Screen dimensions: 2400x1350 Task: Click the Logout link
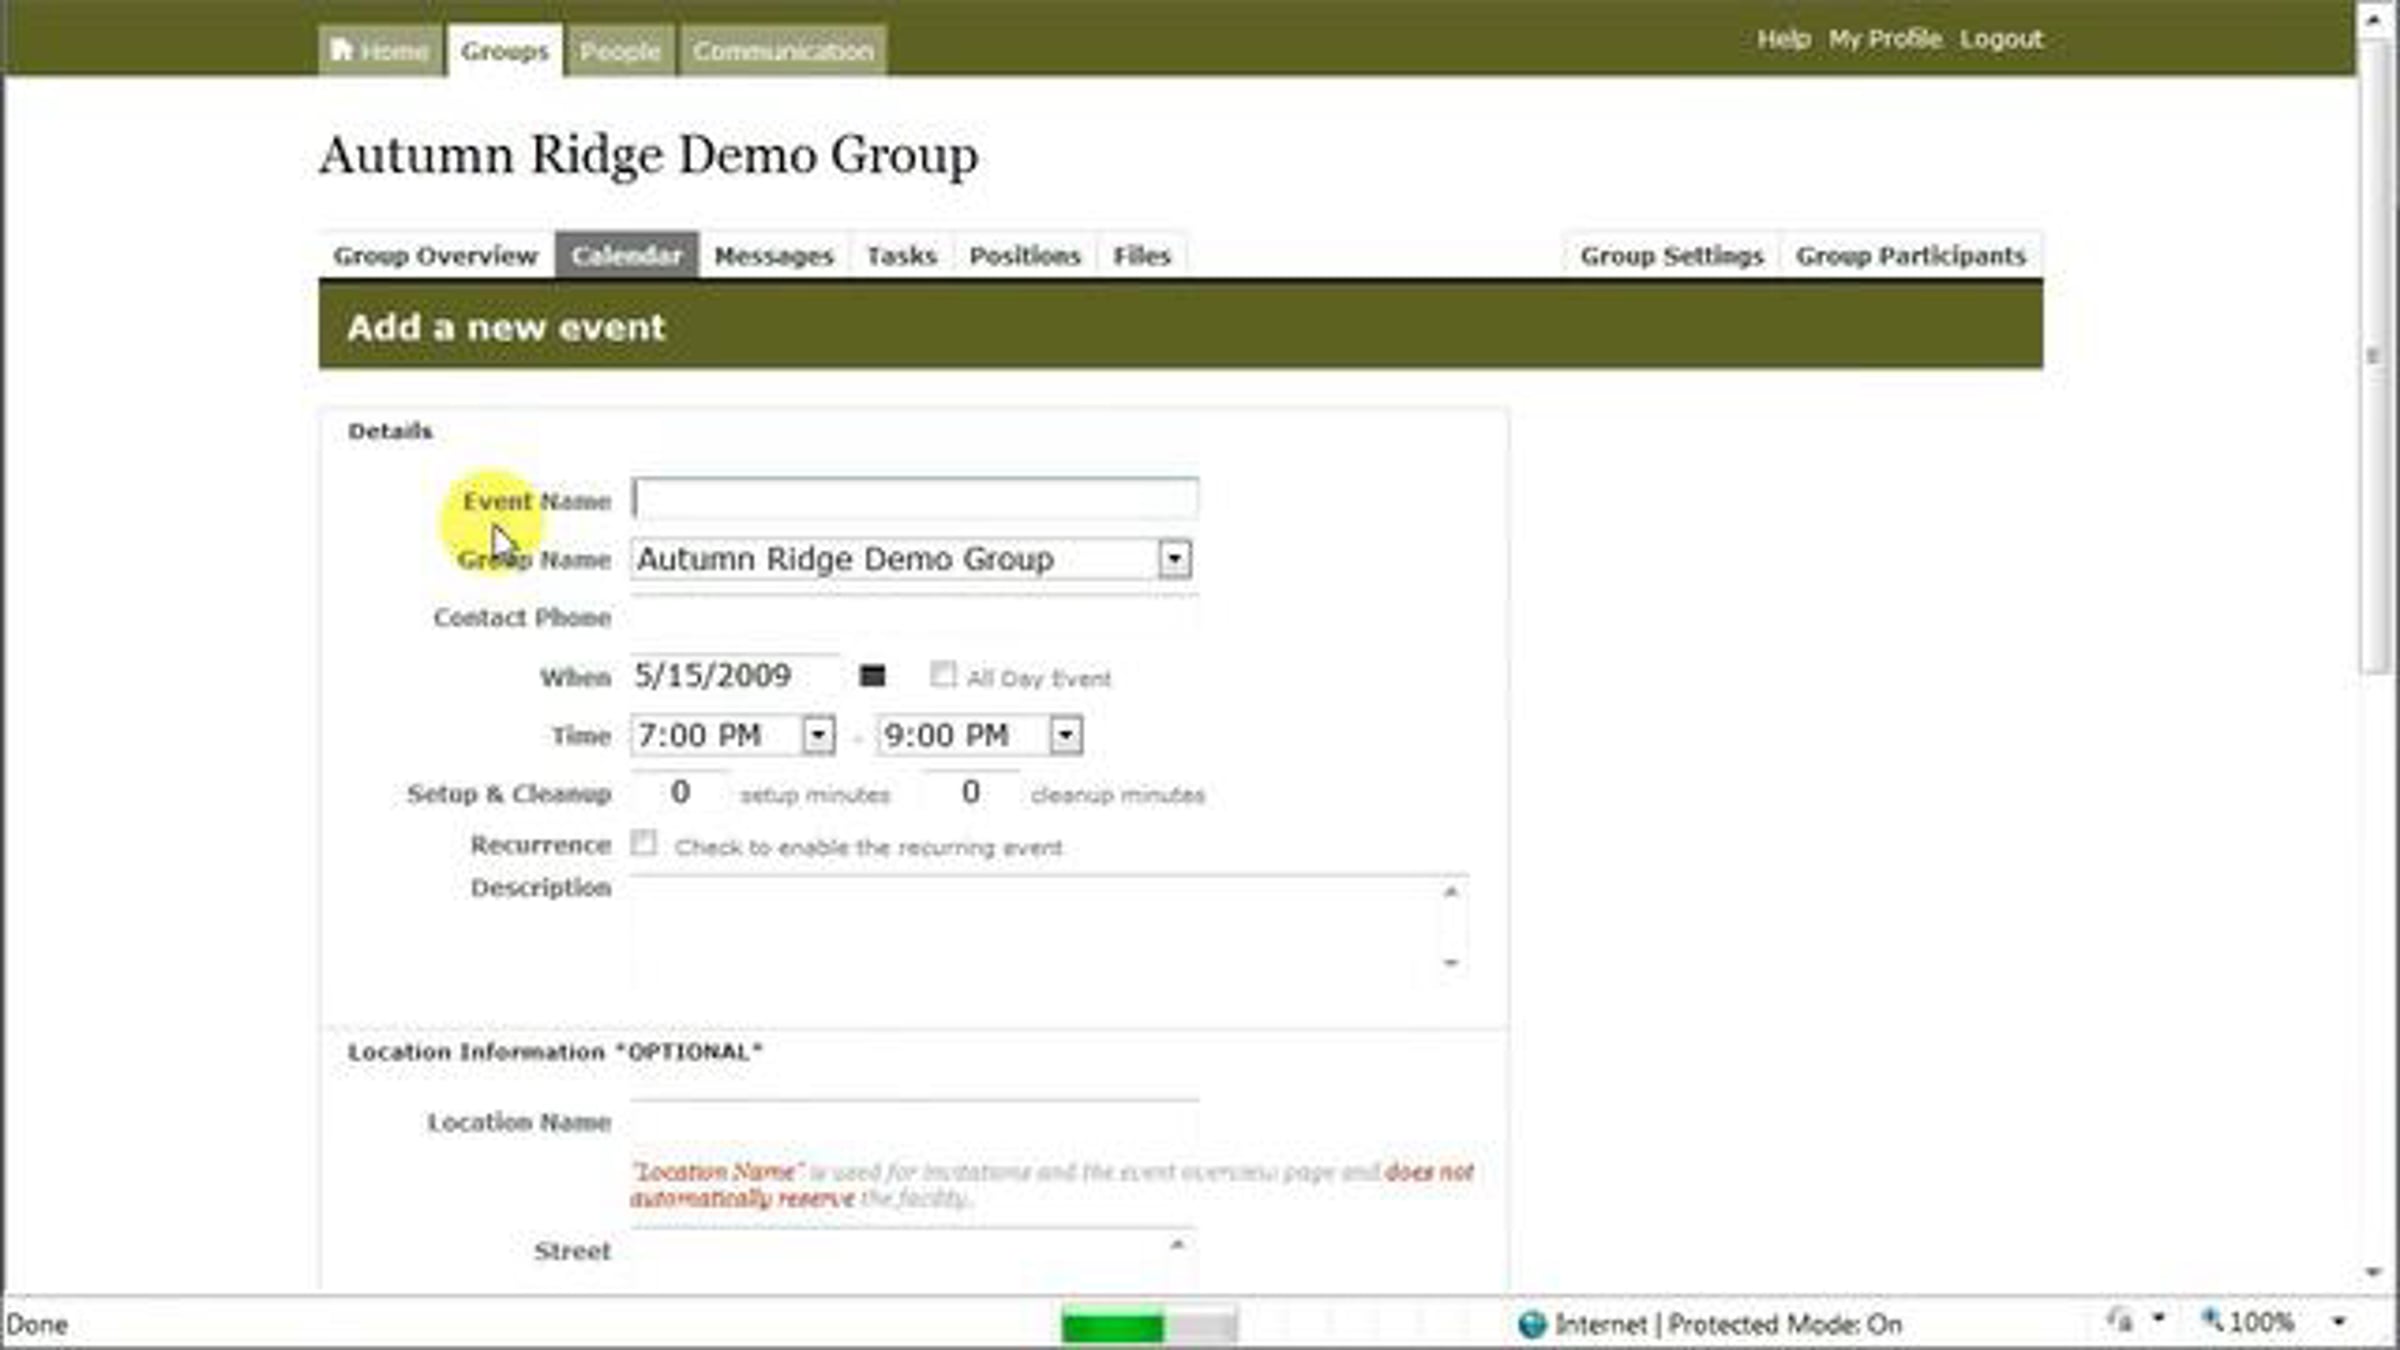2001,39
